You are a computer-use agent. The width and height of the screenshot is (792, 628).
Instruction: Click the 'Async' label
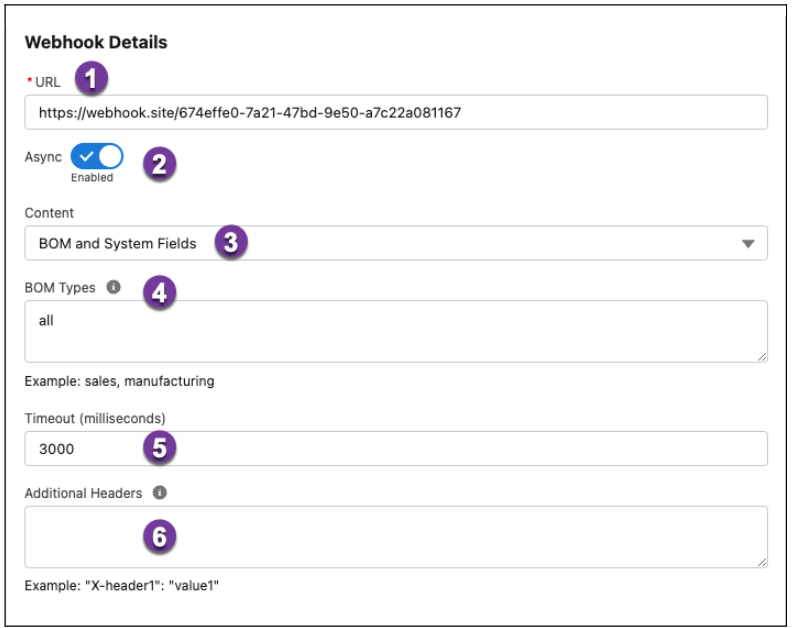coord(43,157)
